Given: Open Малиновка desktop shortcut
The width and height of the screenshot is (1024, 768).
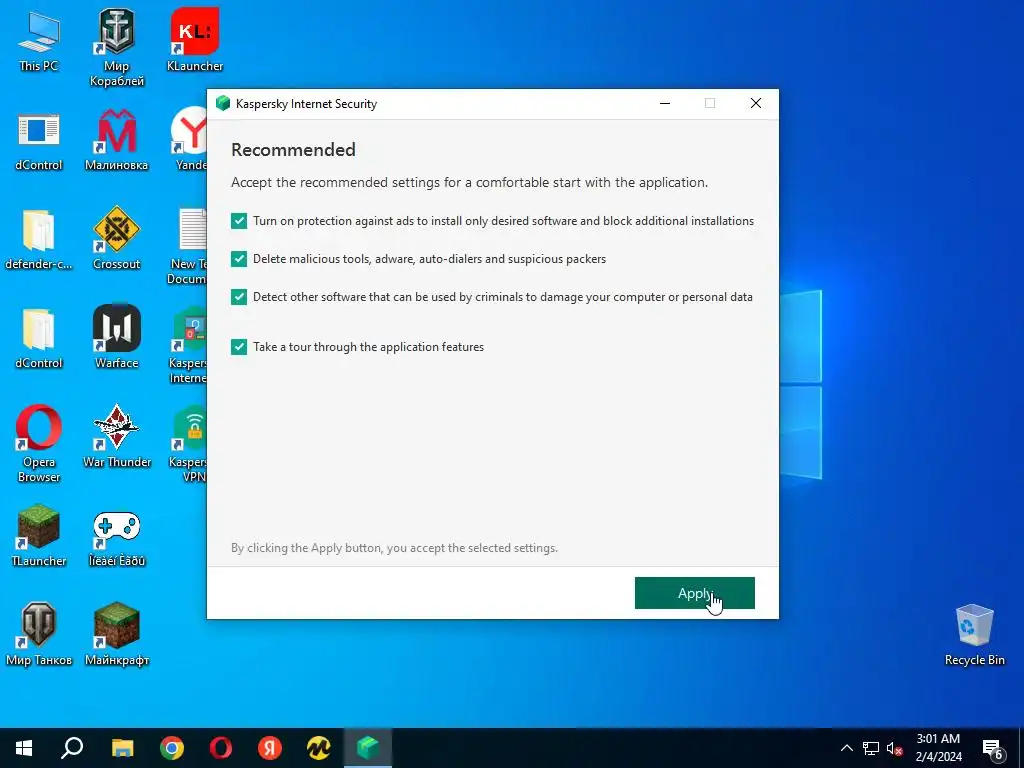Looking at the screenshot, I should pos(116,140).
